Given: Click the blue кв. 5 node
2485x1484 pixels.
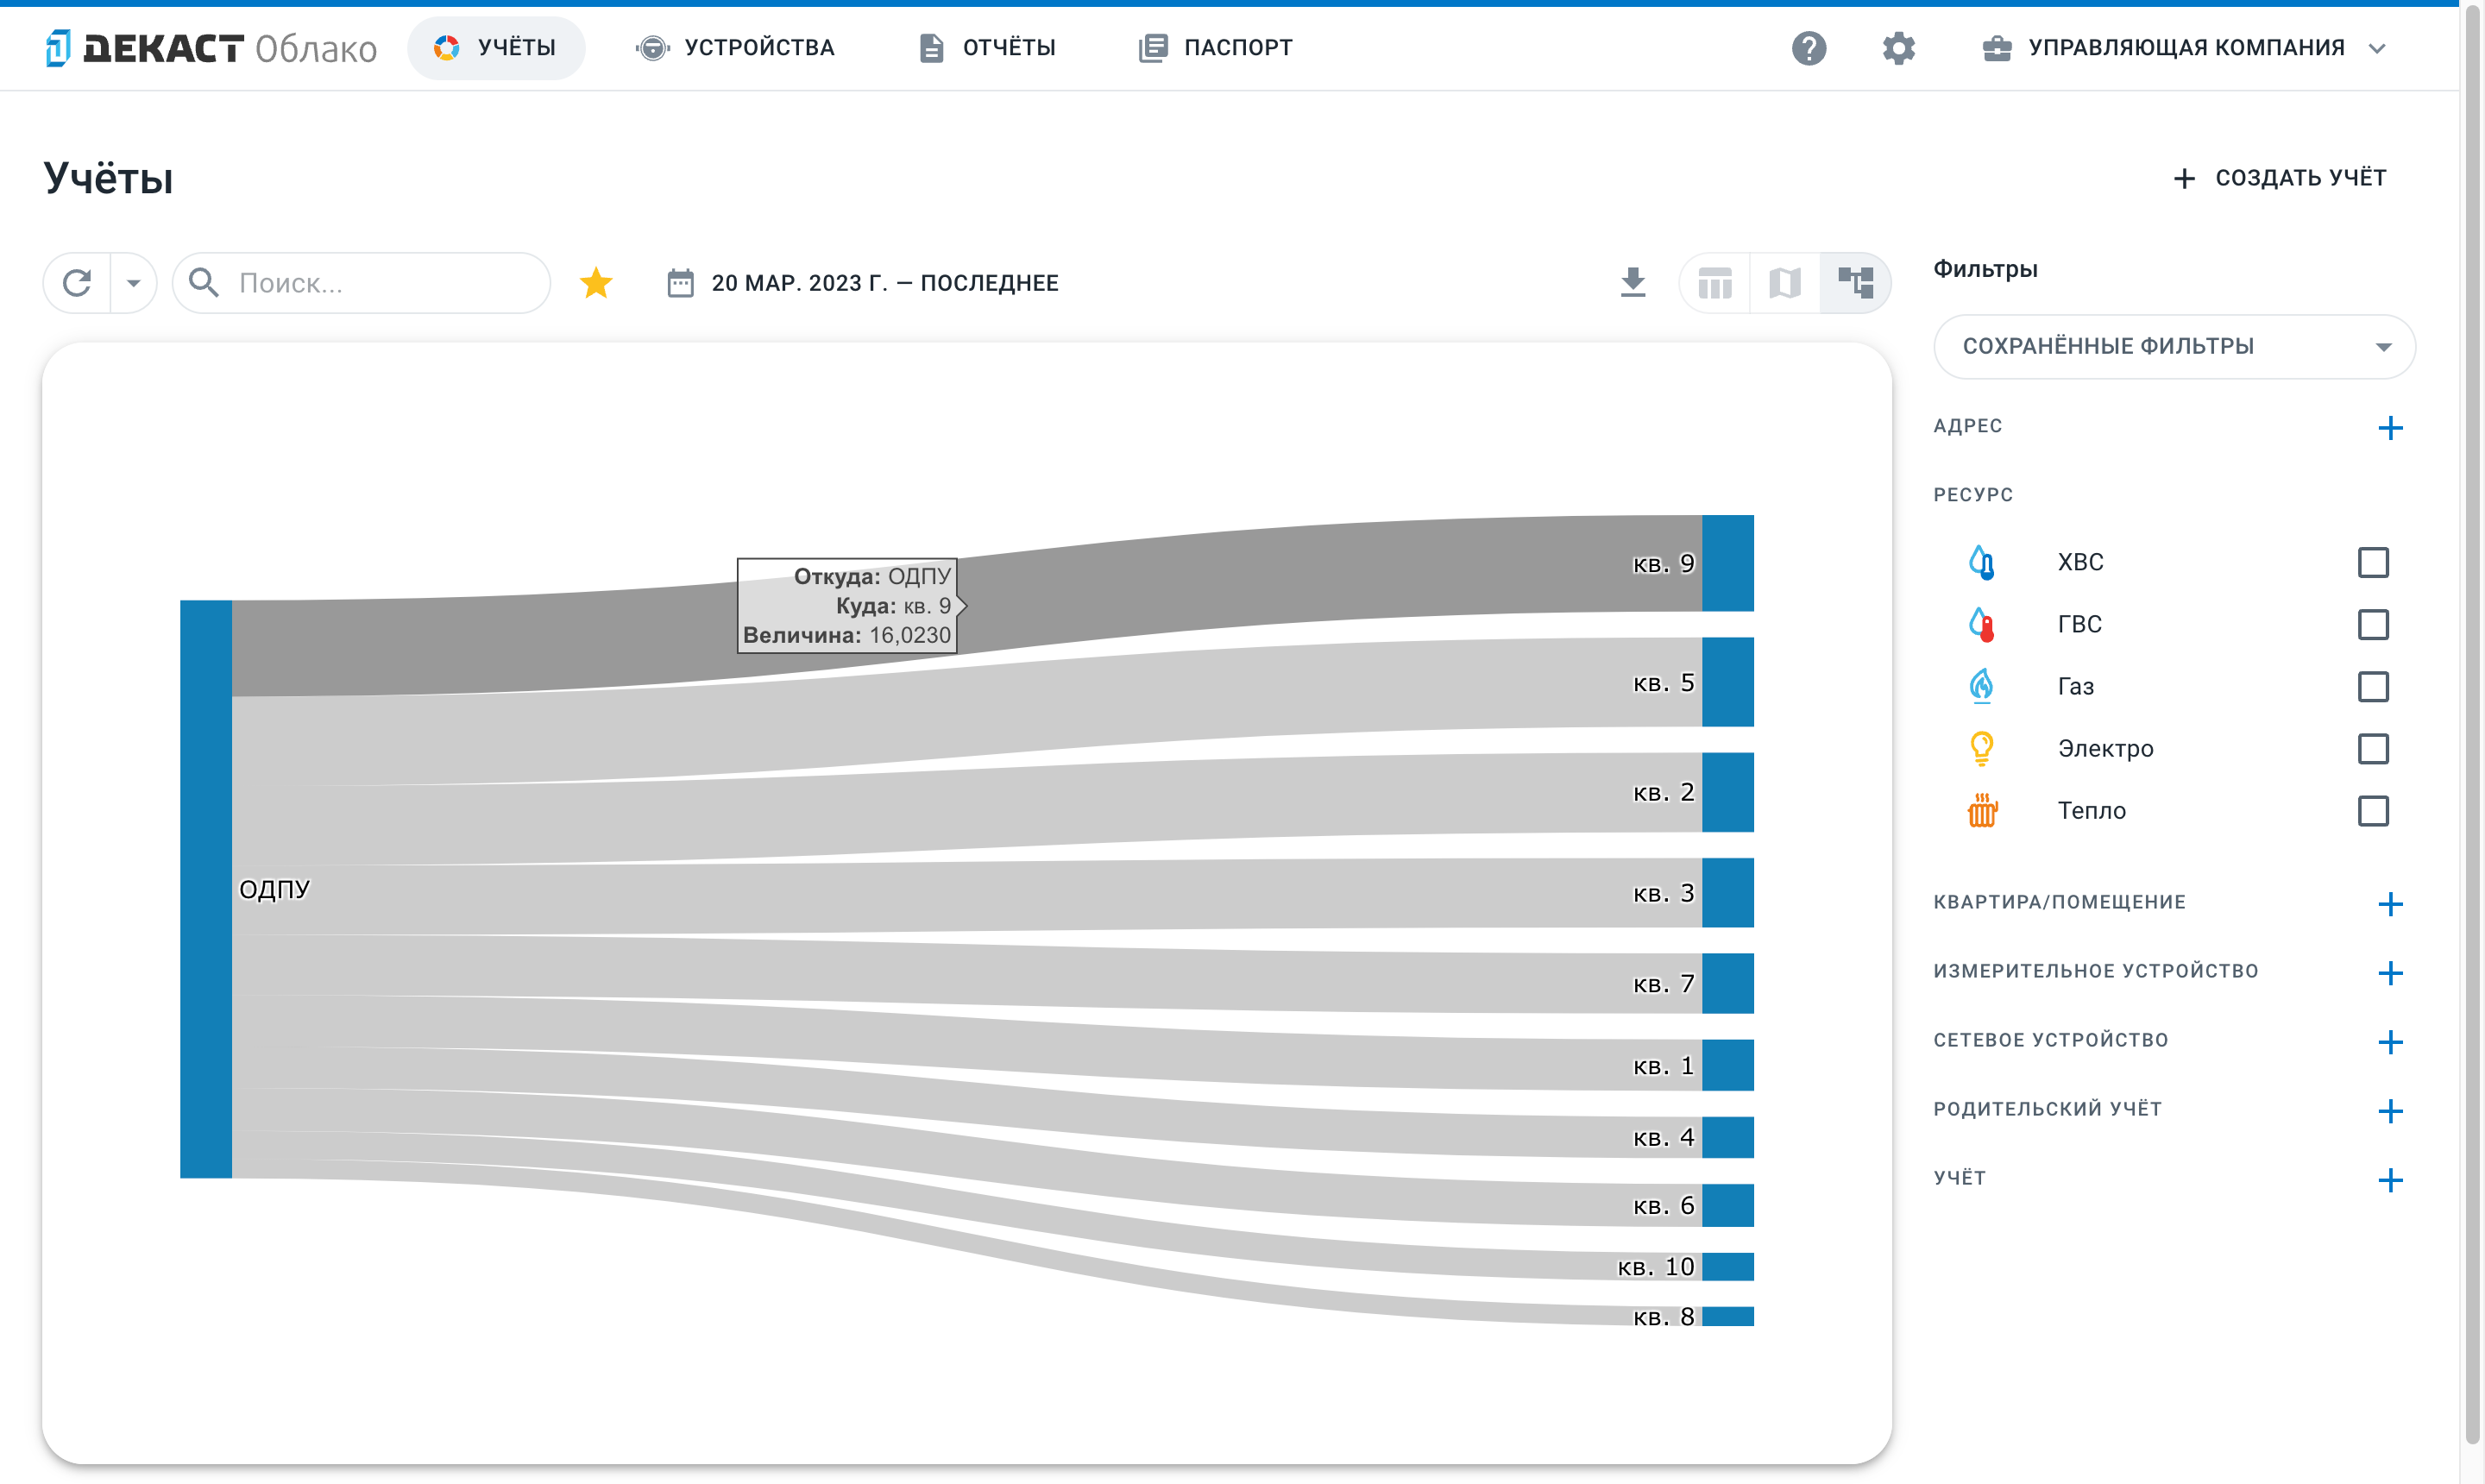Looking at the screenshot, I should tap(1727, 682).
